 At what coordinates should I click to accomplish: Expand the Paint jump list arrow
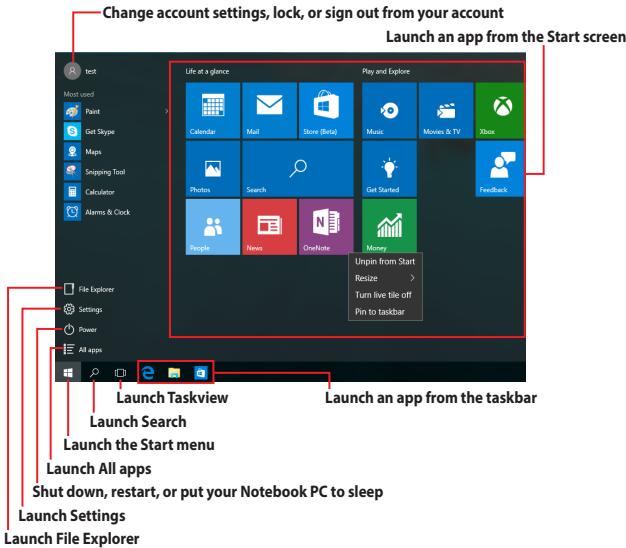coord(166,111)
